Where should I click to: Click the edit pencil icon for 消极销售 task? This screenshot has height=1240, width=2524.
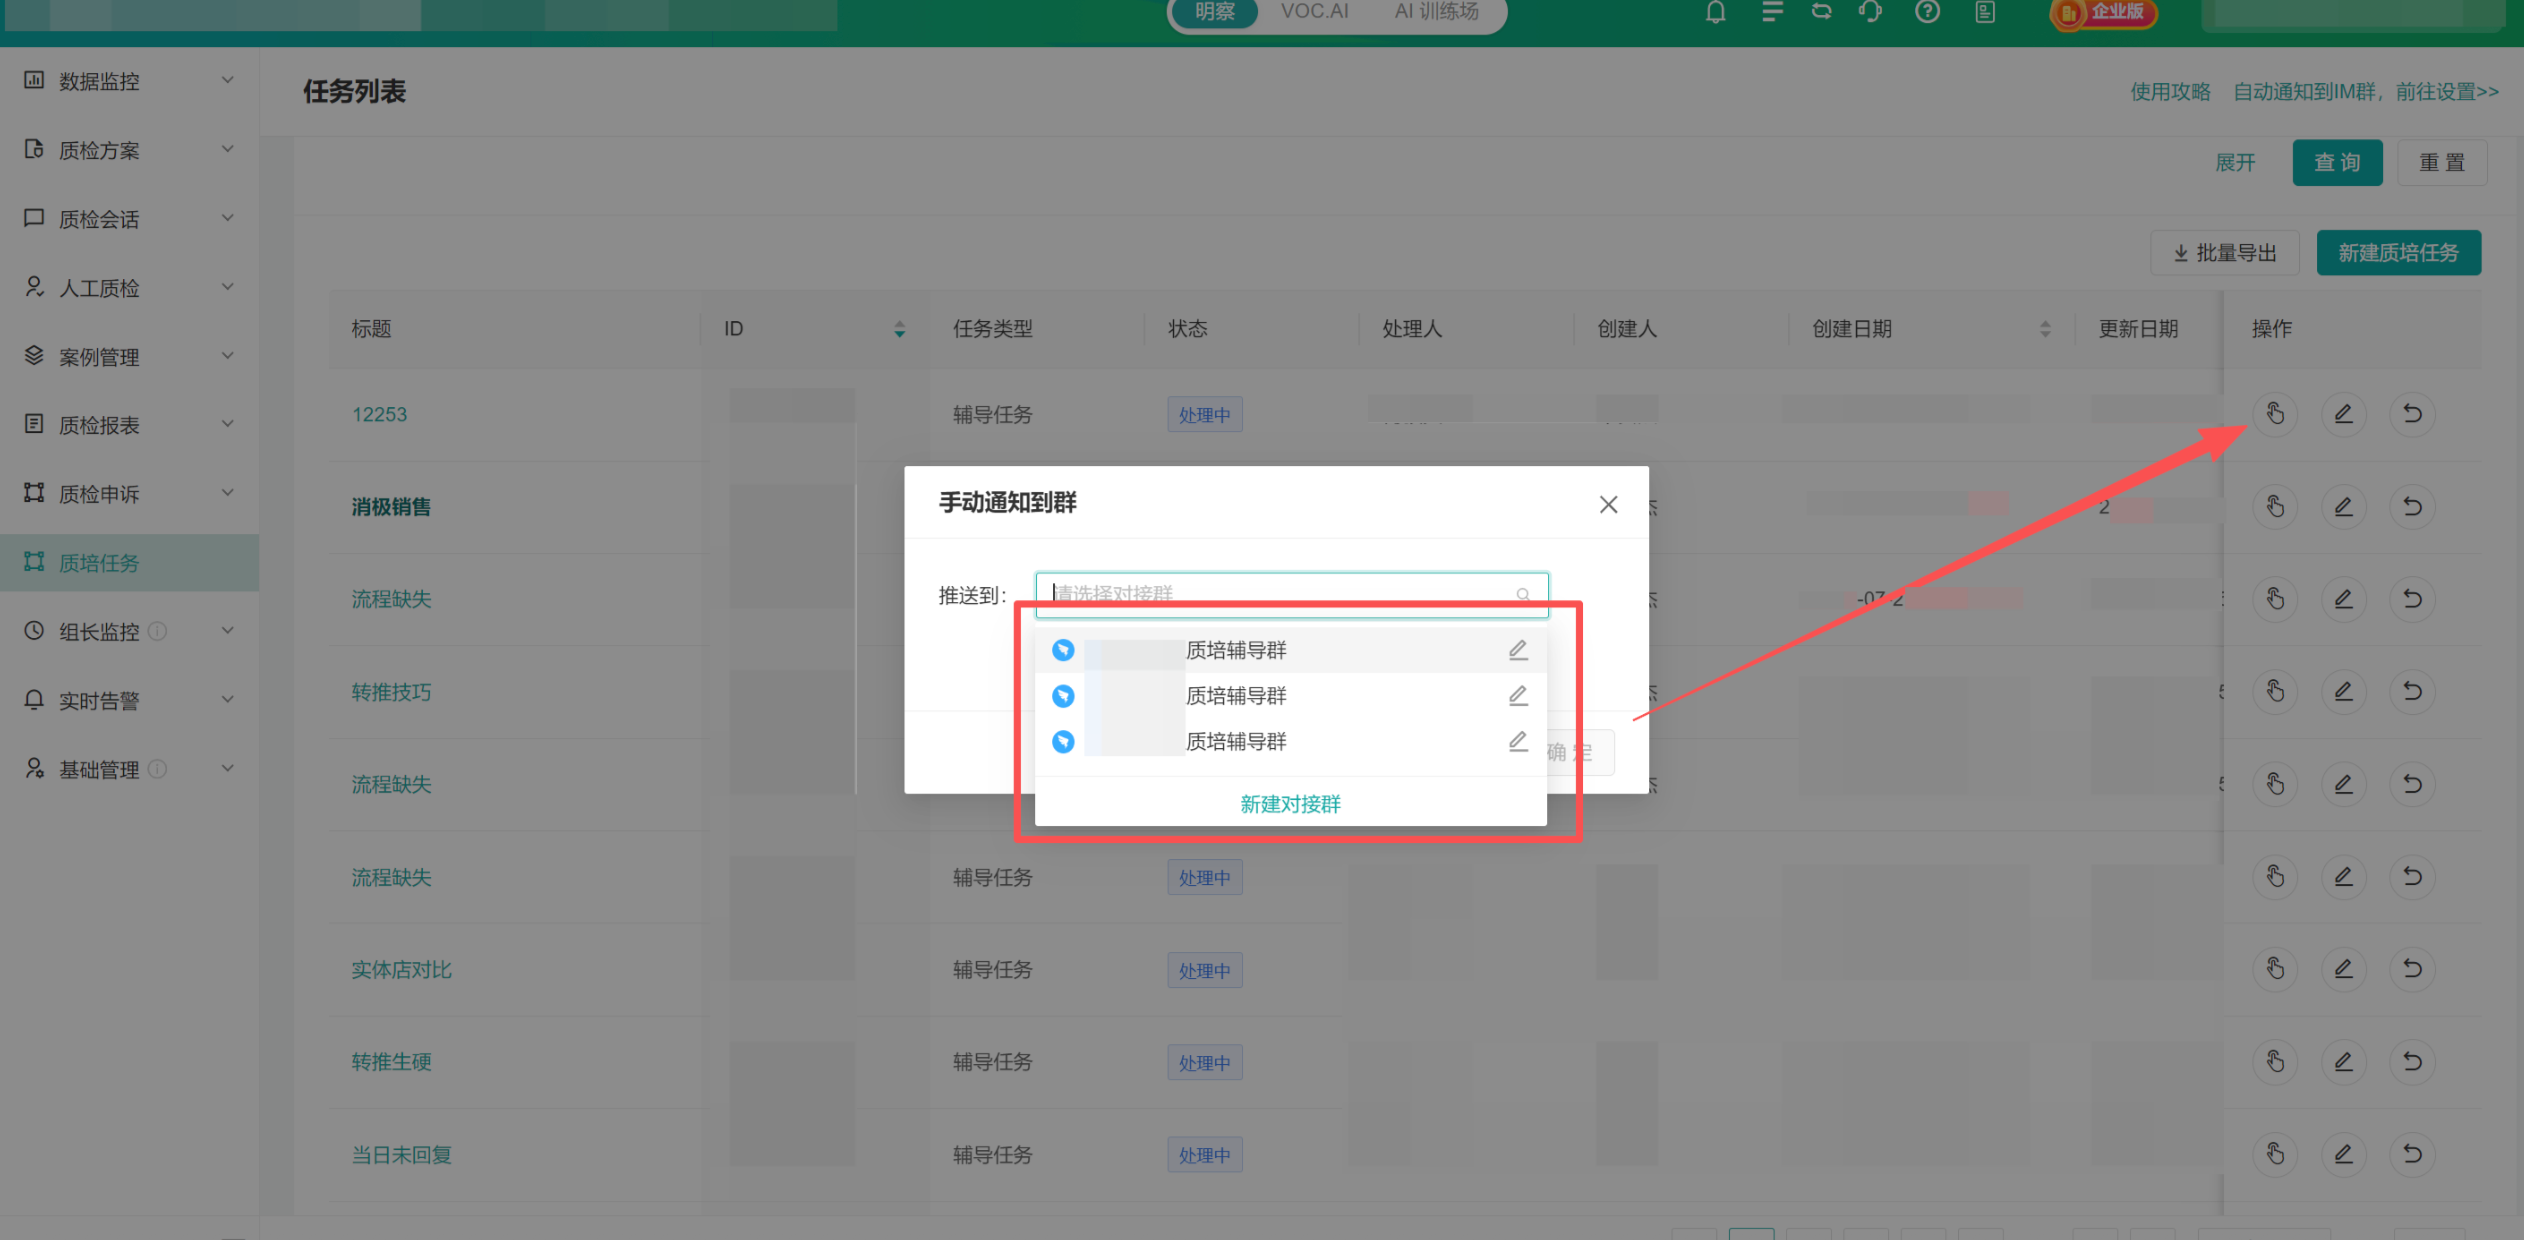pos(2343,506)
